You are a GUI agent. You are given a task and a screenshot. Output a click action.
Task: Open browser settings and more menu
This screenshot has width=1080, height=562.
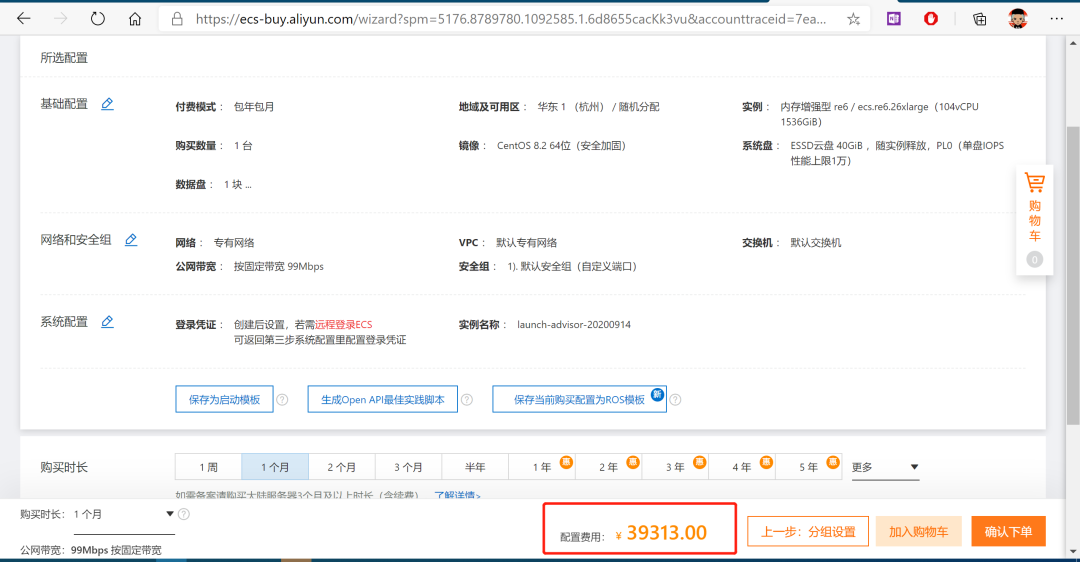coord(1057,19)
